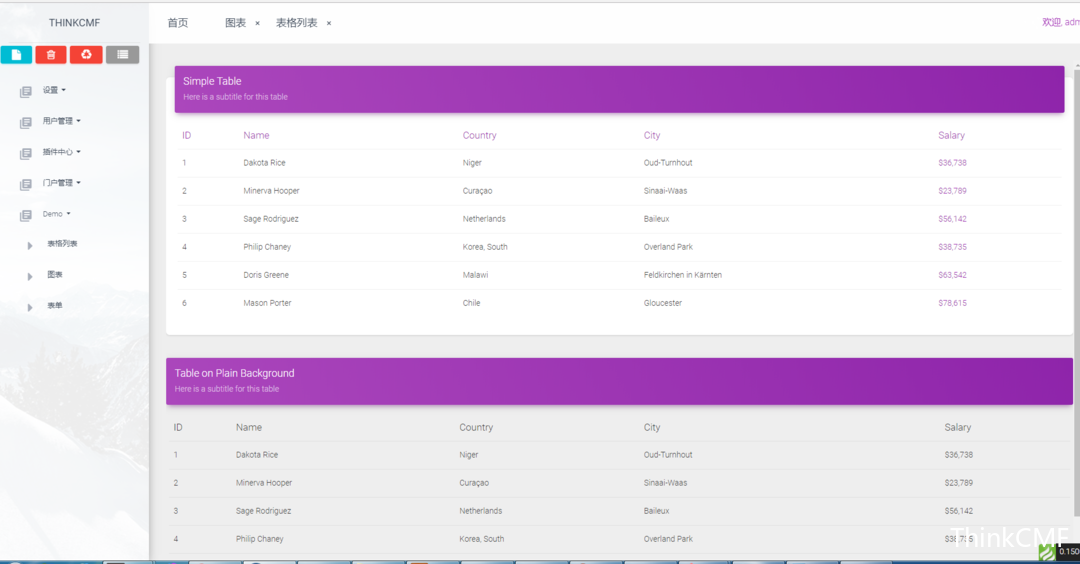Click the red trash can button
This screenshot has width=1080, height=564.
pyautogui.click(x=51, y=55)
